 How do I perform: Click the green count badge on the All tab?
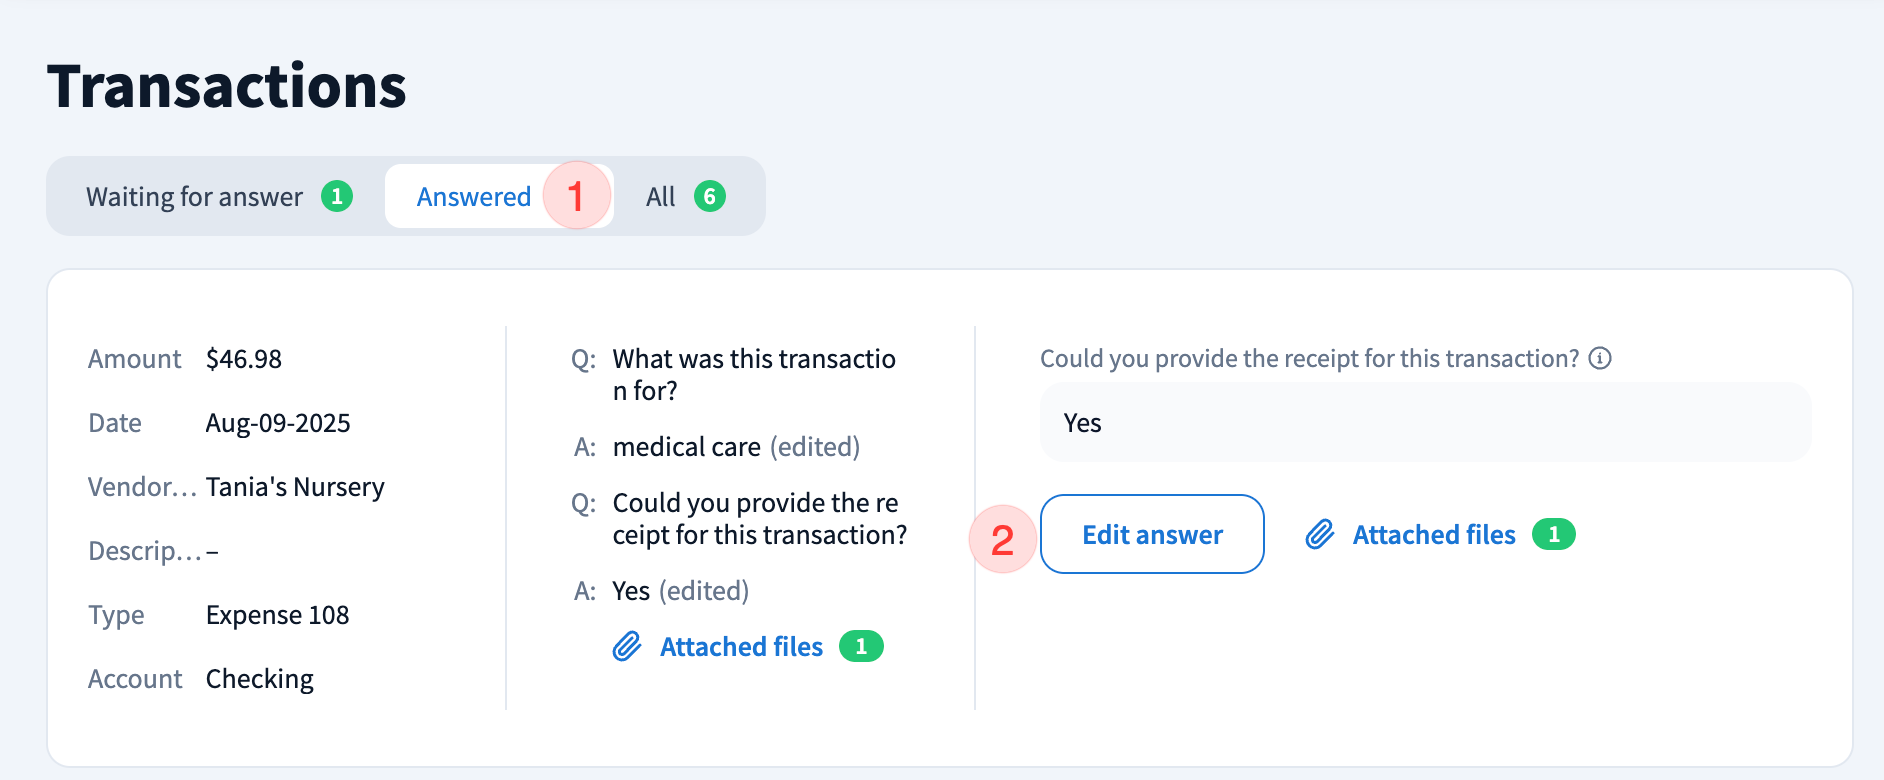click(x=710, y=196)
